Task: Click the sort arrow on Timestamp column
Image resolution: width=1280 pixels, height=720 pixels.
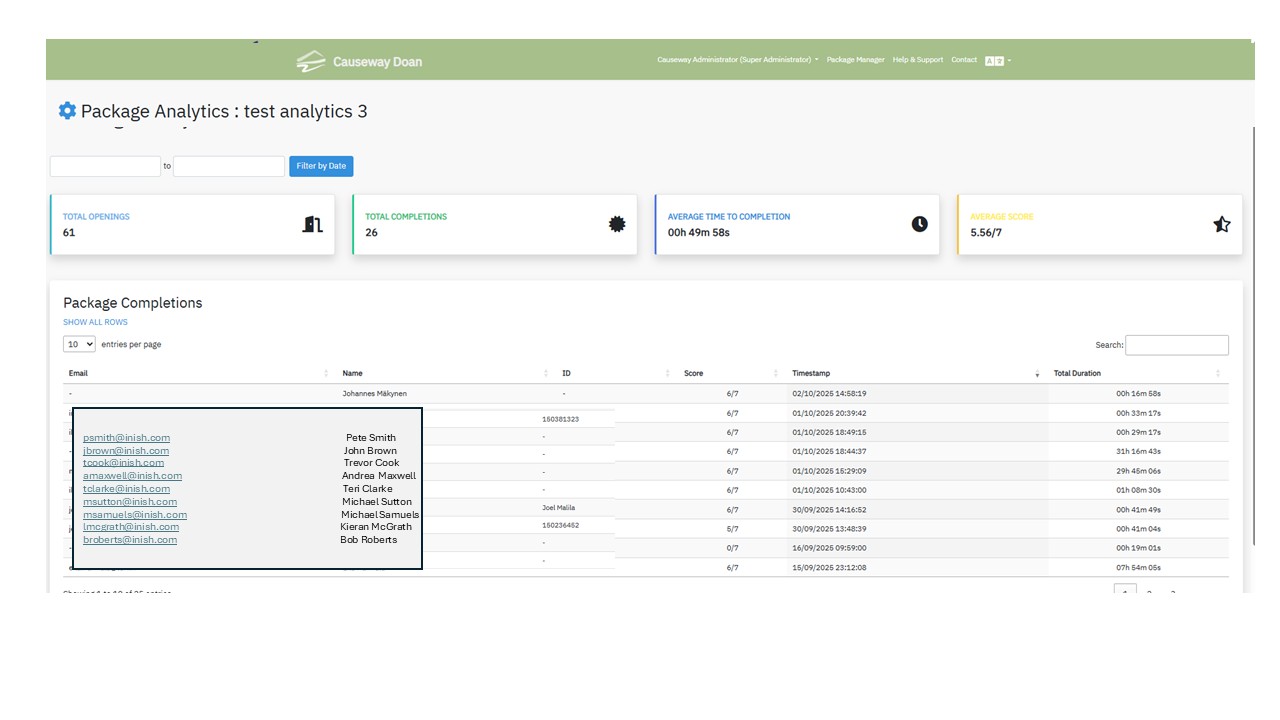Action: [1036, 373]
